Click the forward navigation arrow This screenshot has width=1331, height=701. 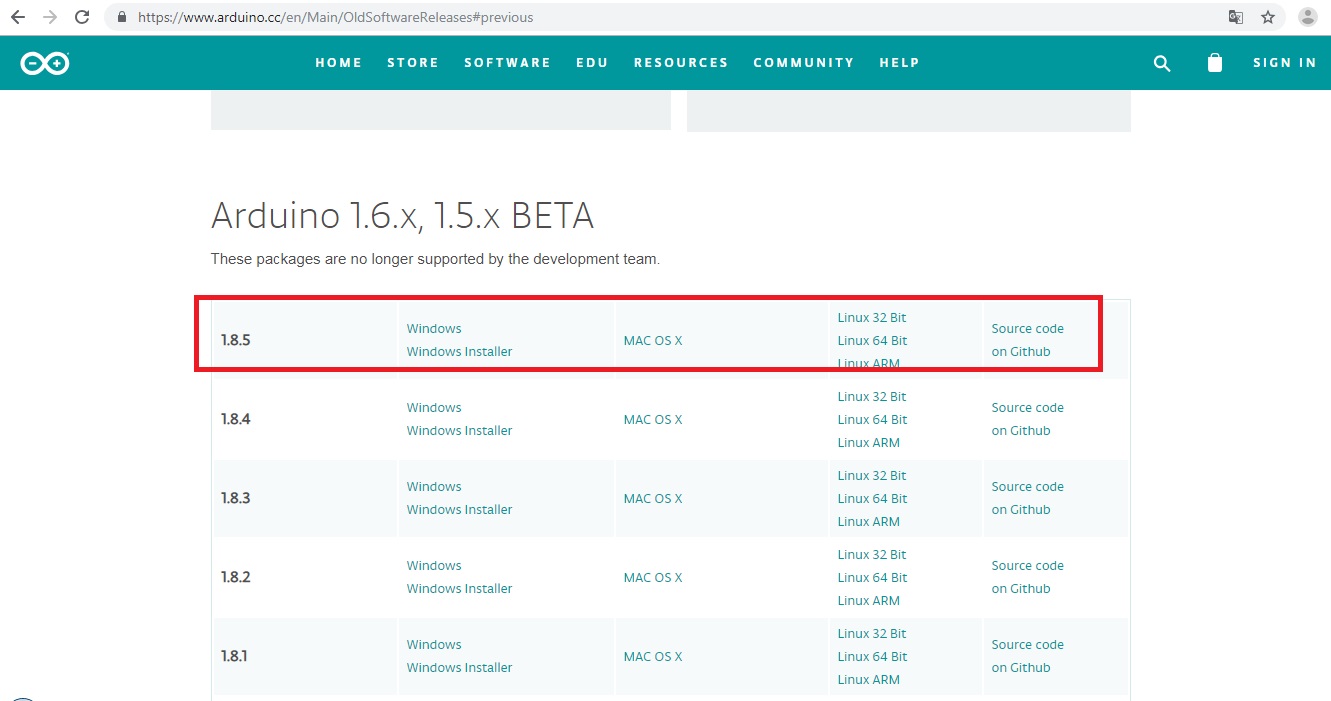[x=50, y=17]
